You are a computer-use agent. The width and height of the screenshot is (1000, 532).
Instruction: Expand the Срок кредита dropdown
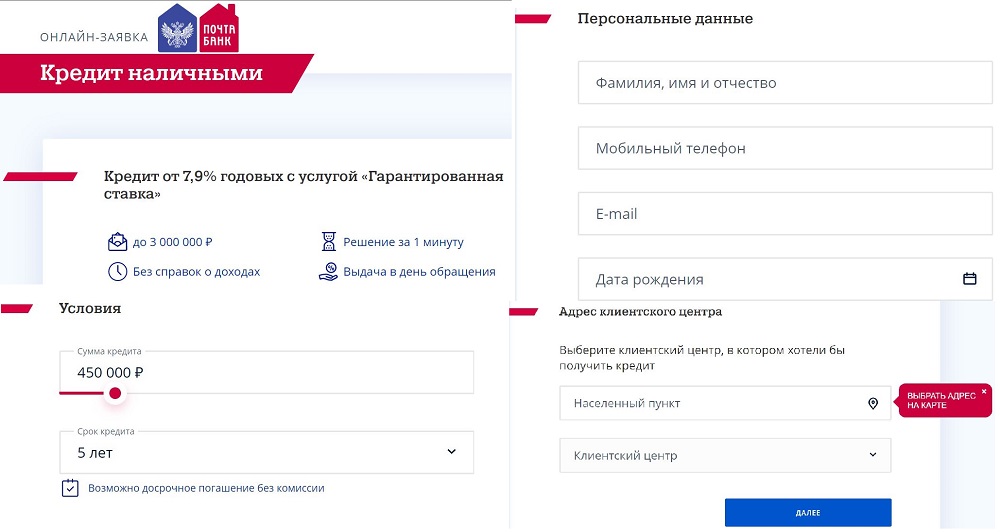pyautogui.click(x=452, y=452)
